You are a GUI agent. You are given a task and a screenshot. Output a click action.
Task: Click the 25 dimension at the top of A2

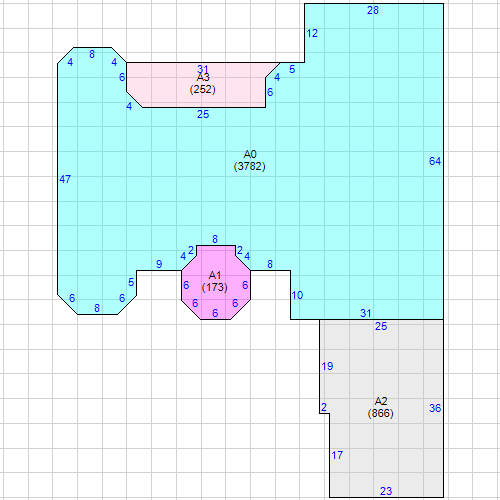pyautogui.click(x=381, y=326)
